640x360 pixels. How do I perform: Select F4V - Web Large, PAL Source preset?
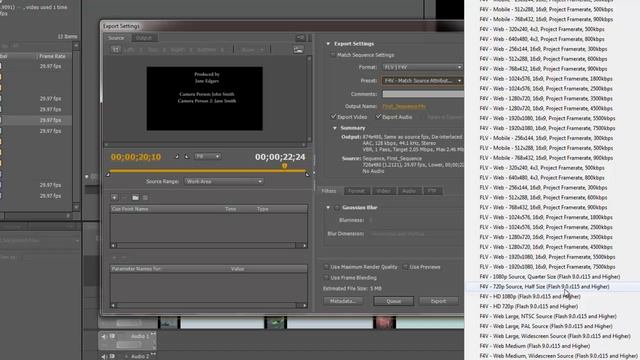coord(546,326)
